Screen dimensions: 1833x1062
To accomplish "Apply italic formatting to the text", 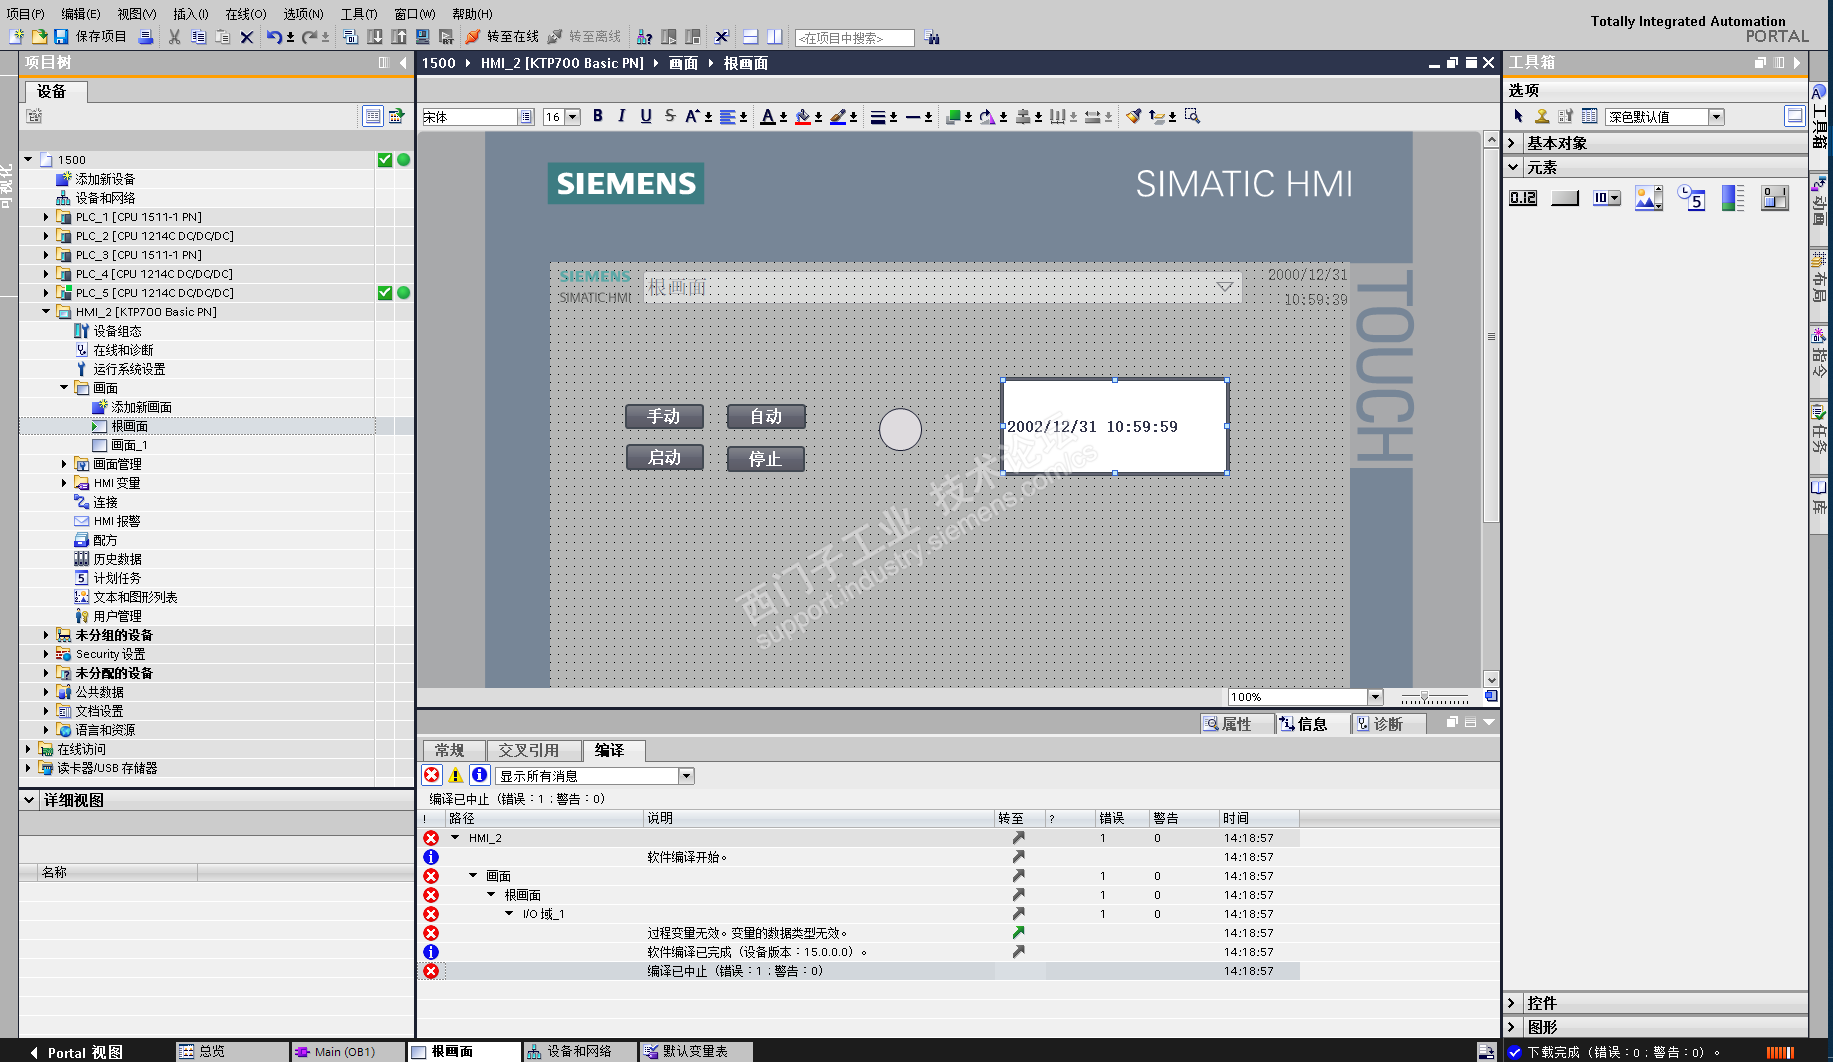I will 622,116.
